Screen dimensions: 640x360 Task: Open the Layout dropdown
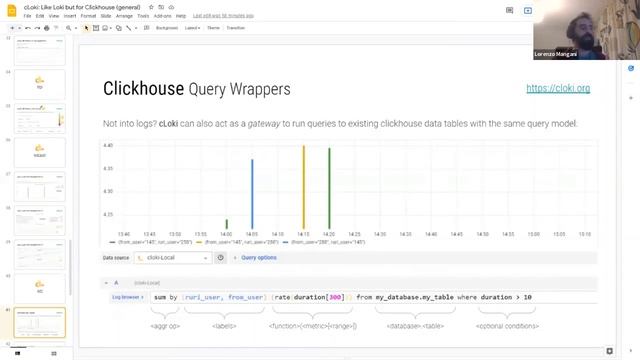[192, 28]
